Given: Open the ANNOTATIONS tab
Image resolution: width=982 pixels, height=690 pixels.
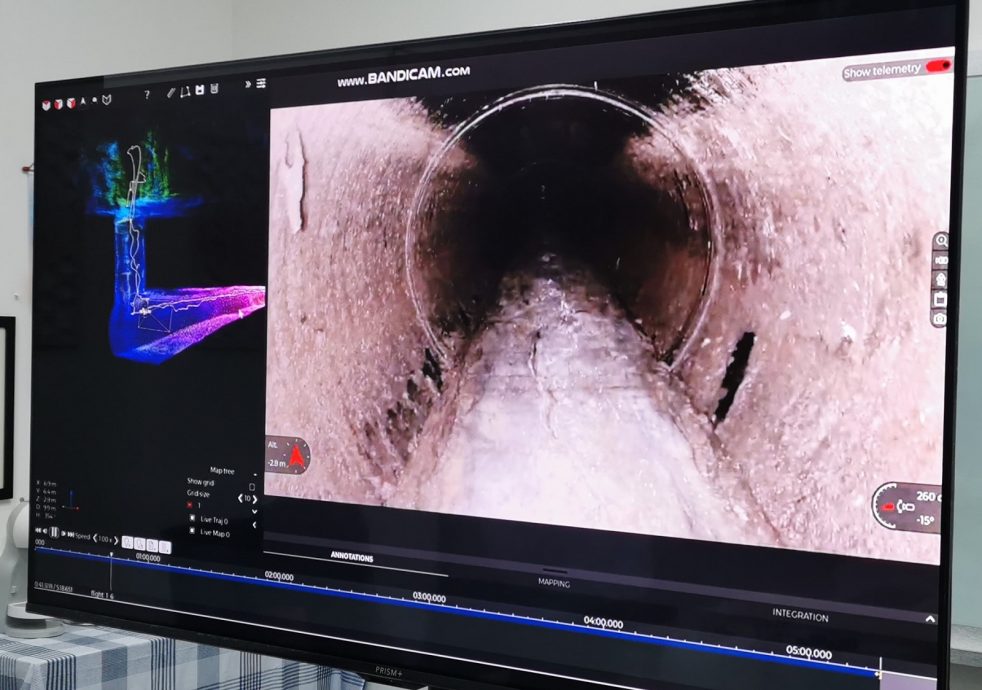Looking at the screenshot, I should (352, 558).
